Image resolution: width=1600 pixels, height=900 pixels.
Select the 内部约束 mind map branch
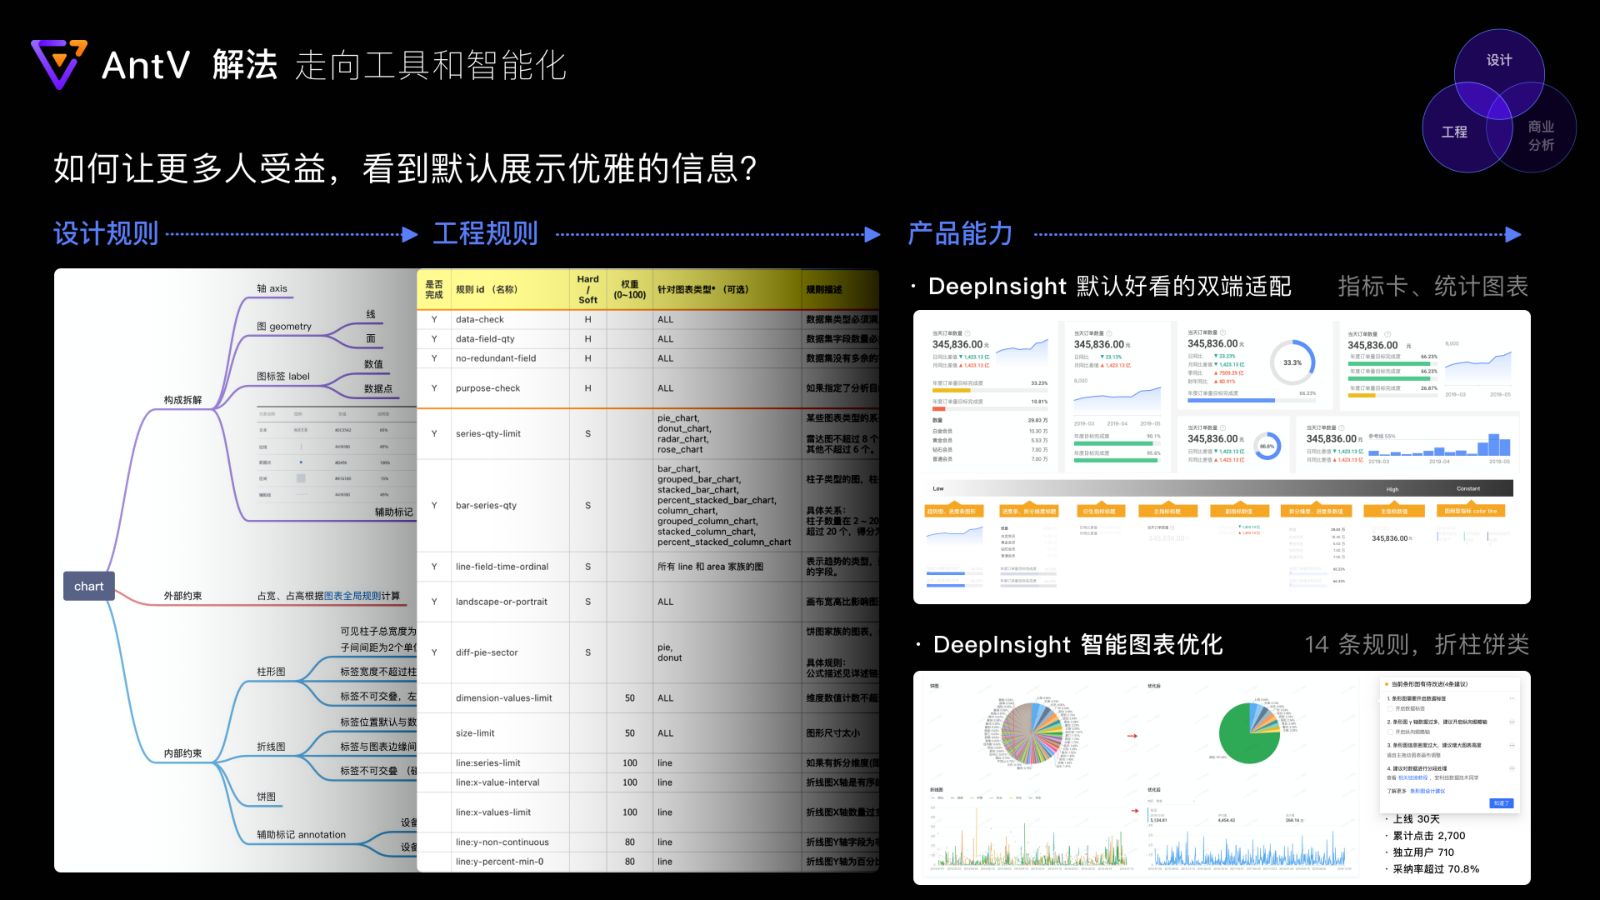click(x=183, y=753)
